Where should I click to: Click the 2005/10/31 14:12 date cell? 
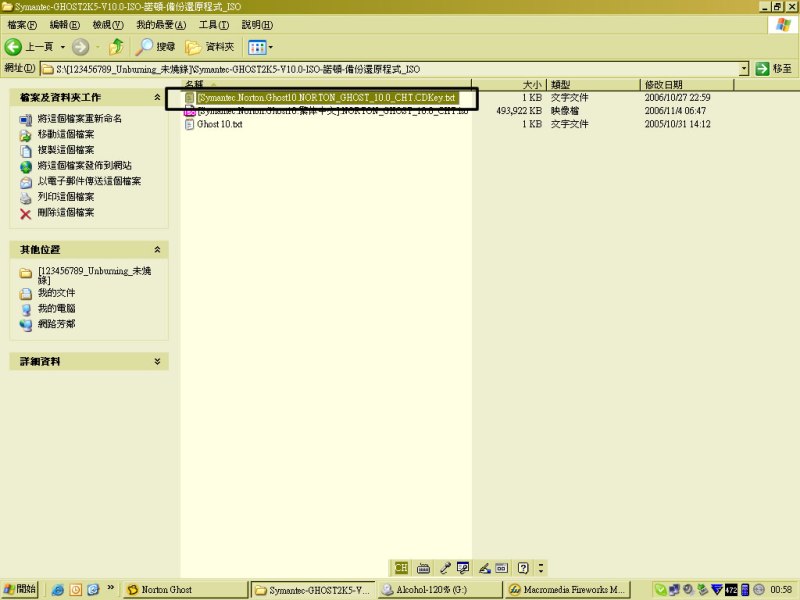677,124
